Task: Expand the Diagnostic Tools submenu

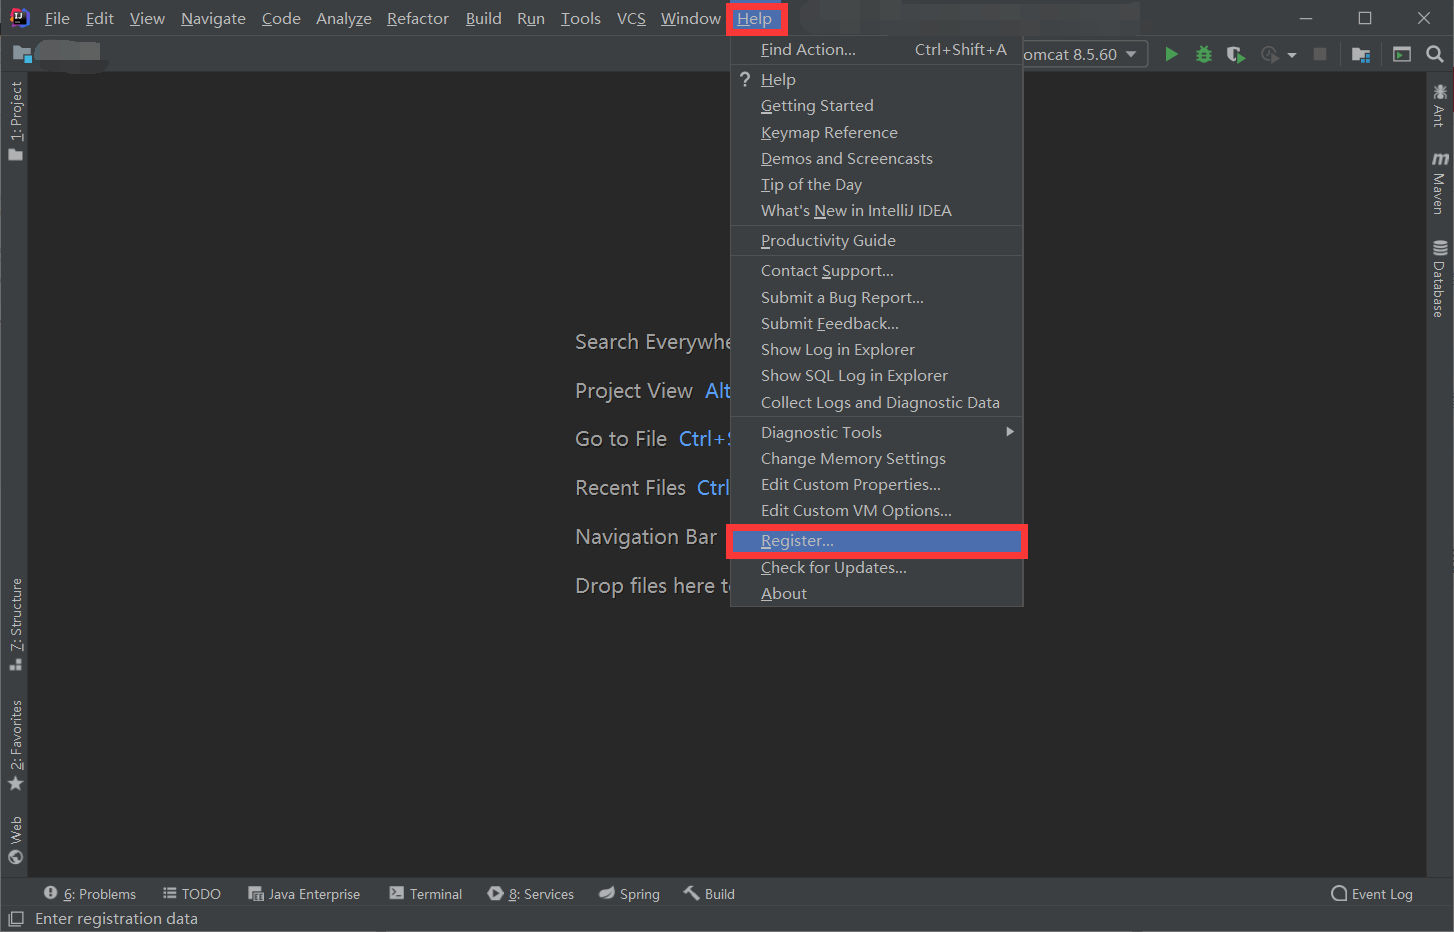Action: [877, 432]
